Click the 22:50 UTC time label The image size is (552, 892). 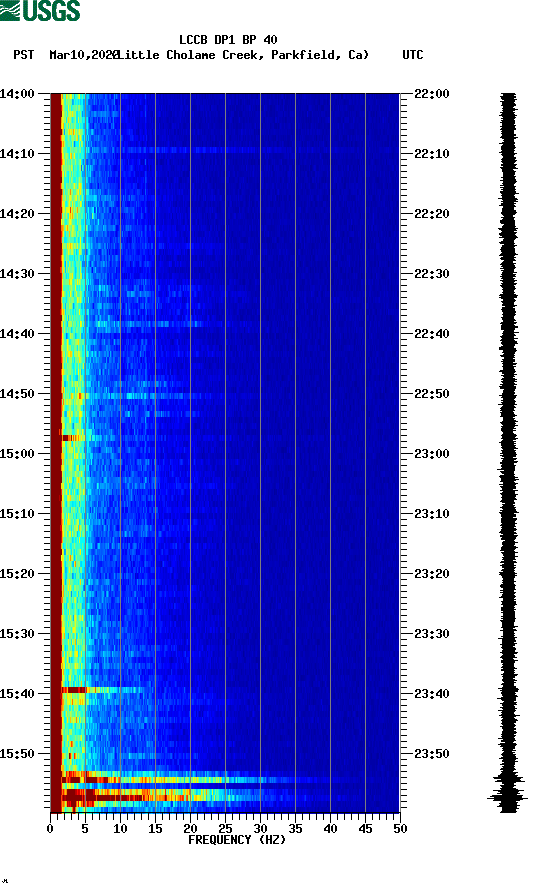(x=432, y=394)
